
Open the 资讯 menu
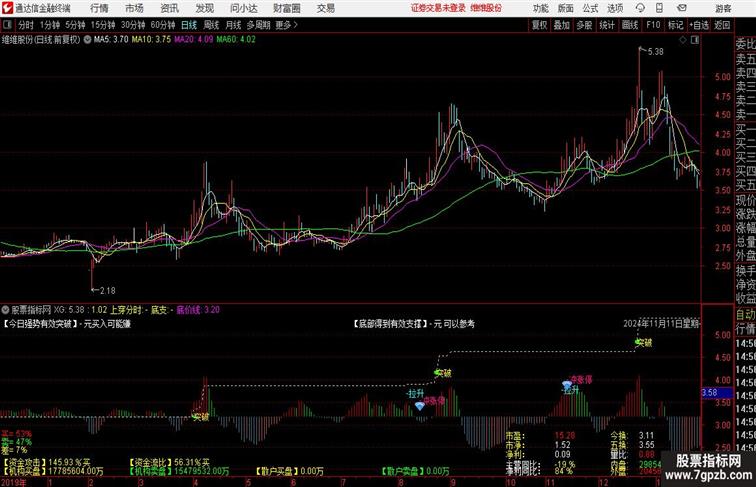tap(169, 8)
